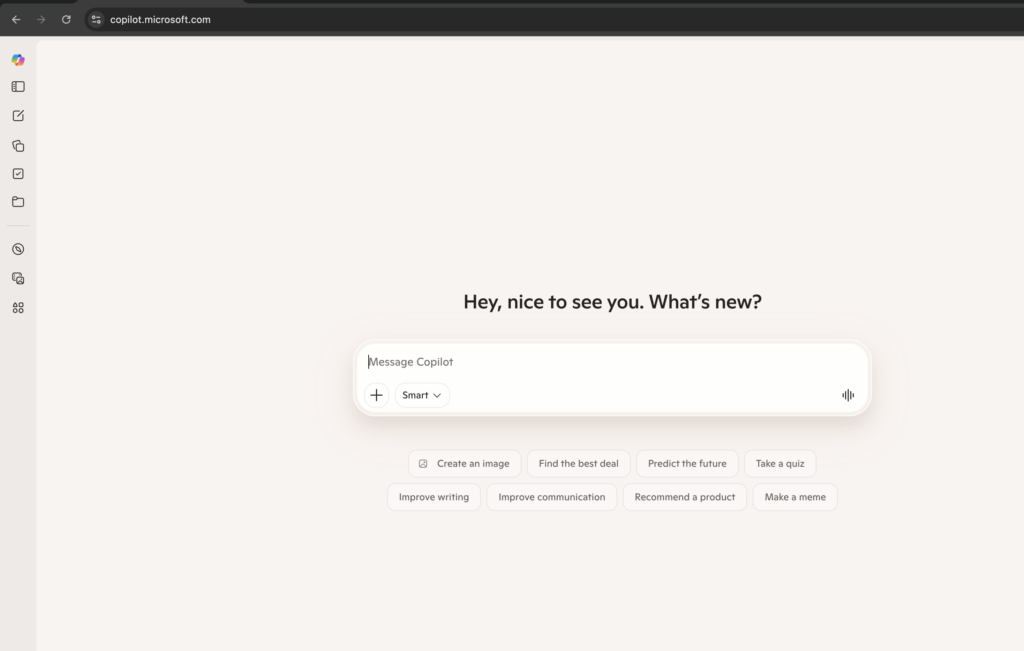
Task: Click the Message Copilot text field
Action: click(612, 362)
